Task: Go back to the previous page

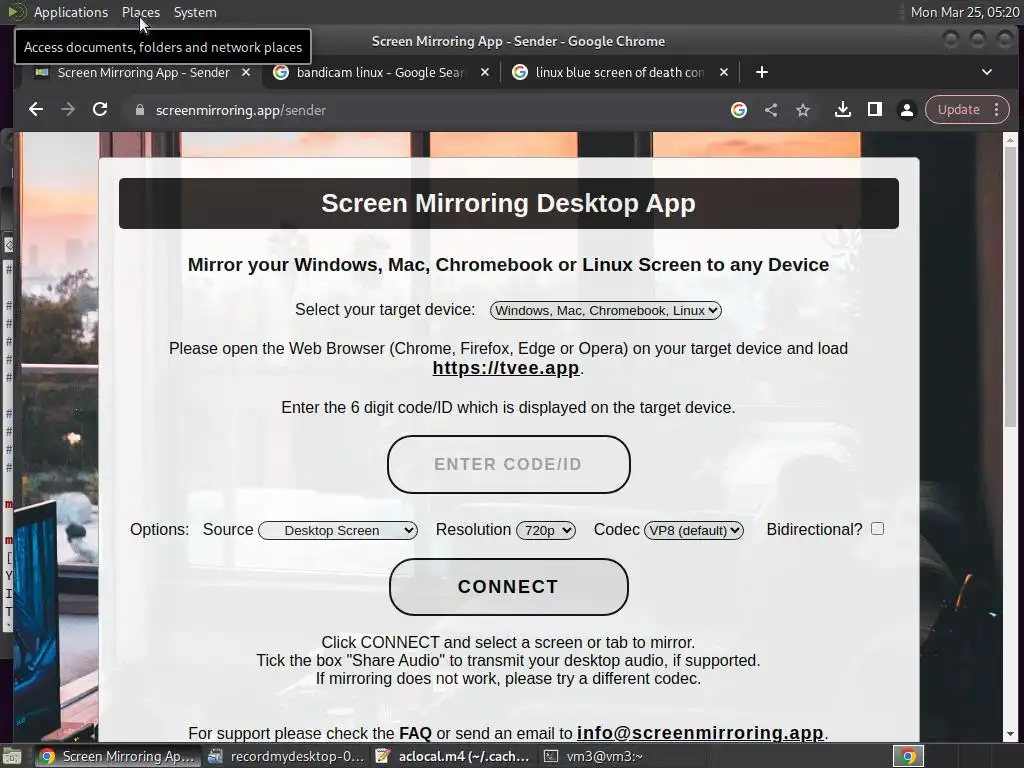Action: [x=36, y=110]
